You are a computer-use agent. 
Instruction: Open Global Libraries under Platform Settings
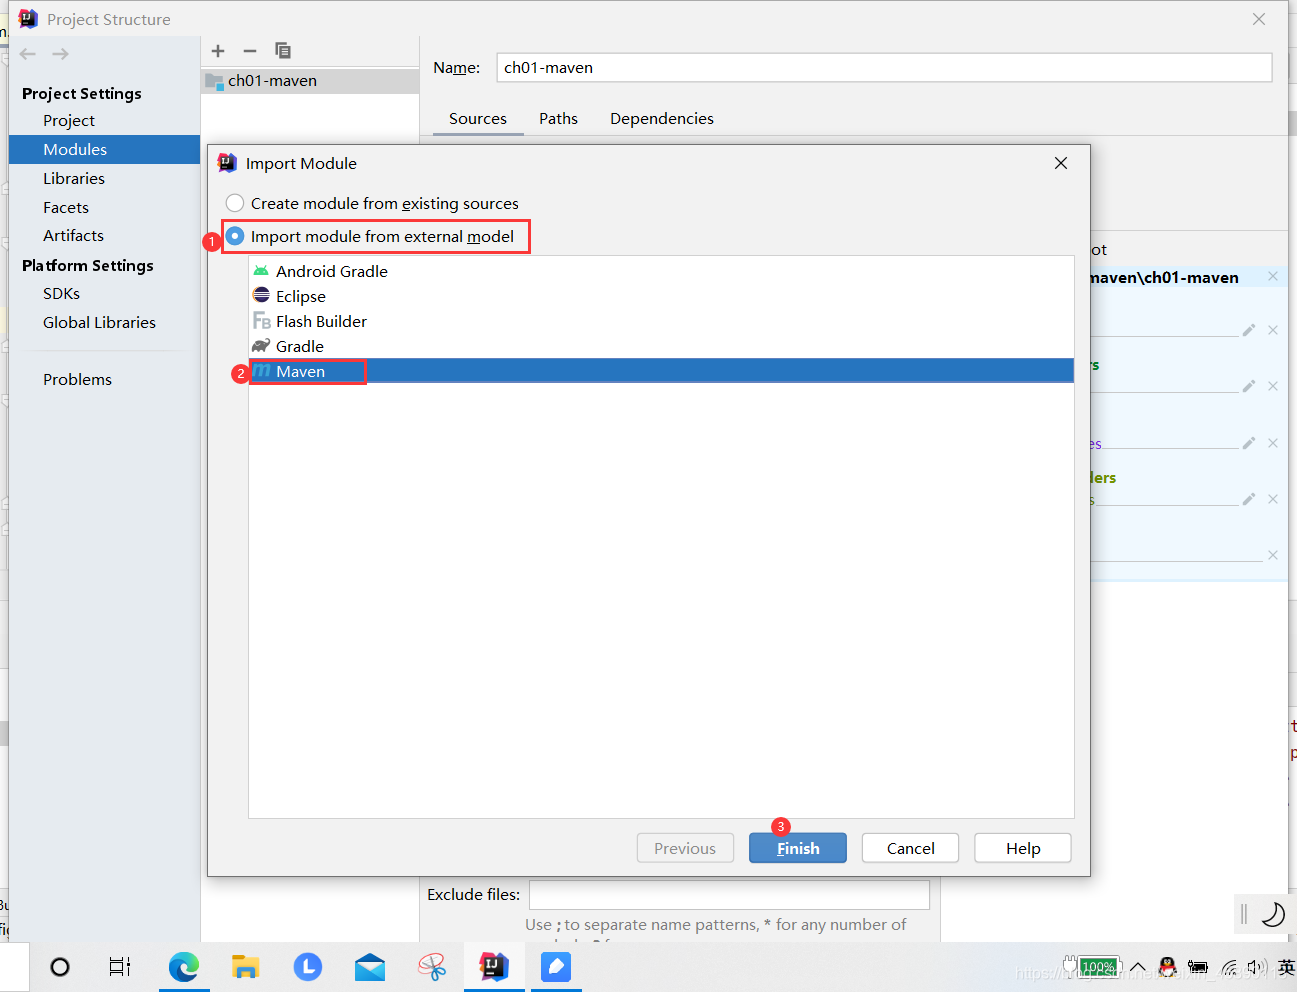(x=99, y=323)
